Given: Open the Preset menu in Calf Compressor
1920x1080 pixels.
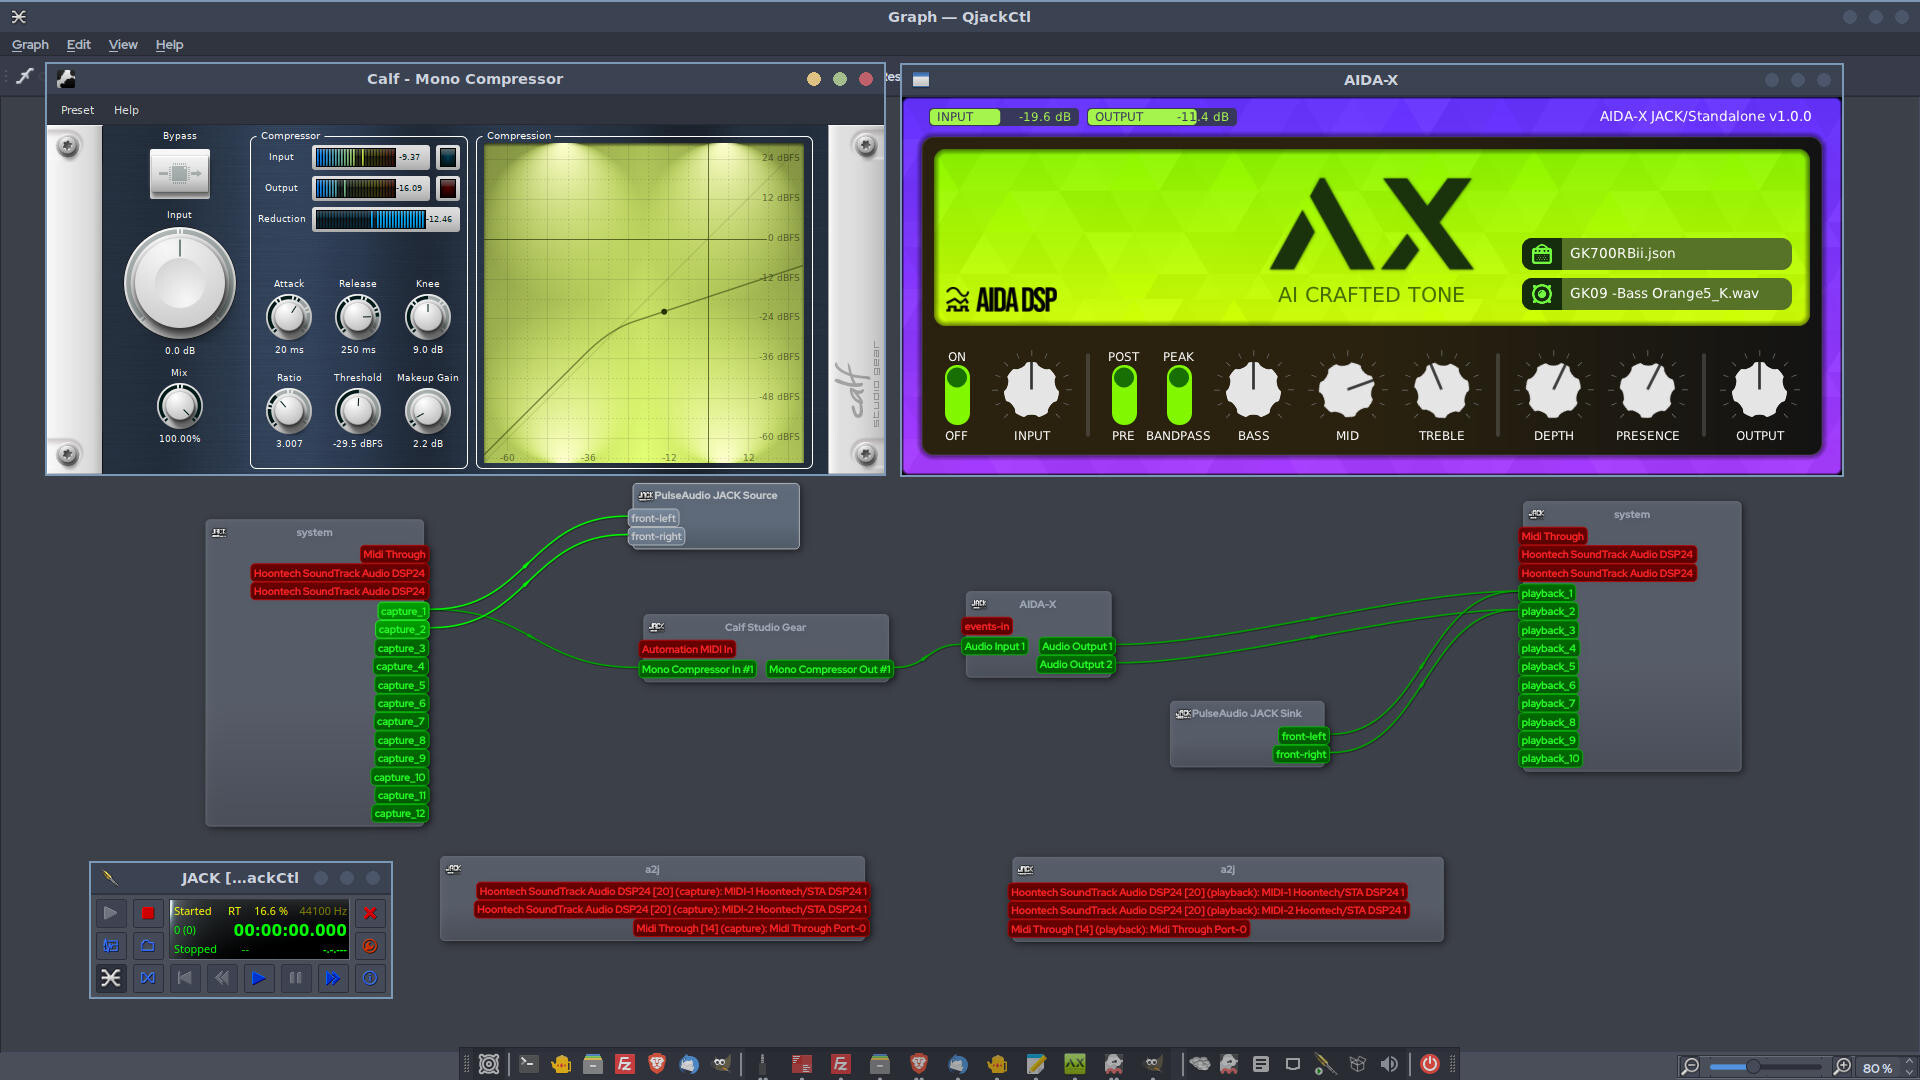Looking at the screenshot, I should pyautogui.click(x=77, y=110).
